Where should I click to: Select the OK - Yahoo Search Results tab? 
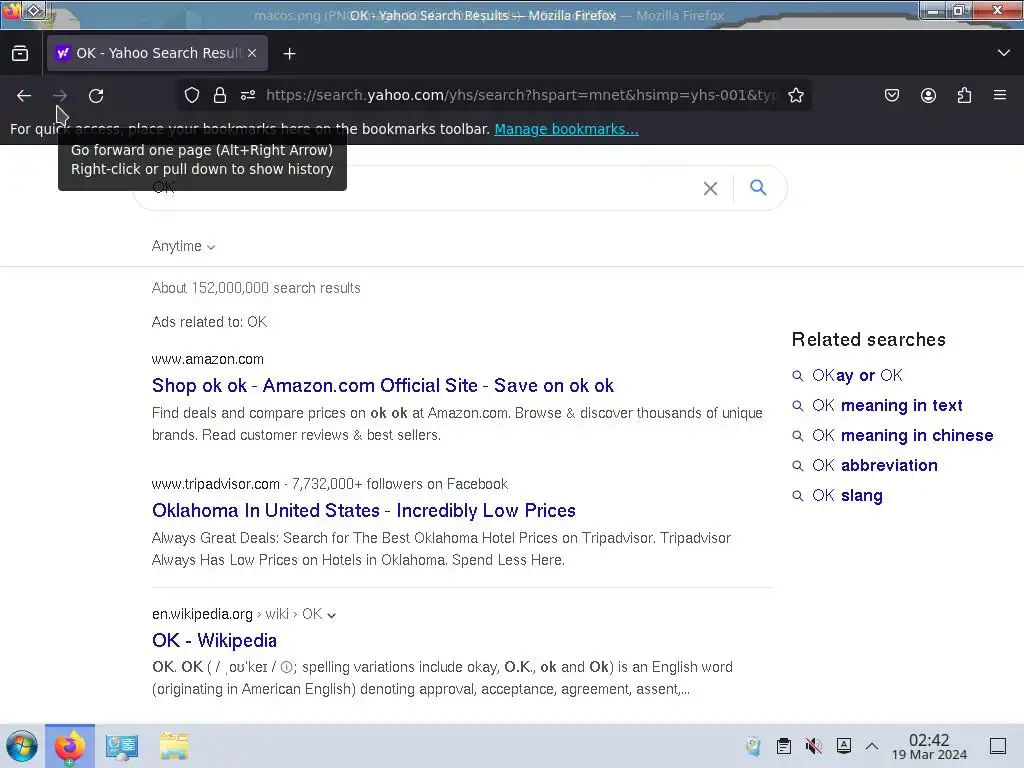(157, 53)
